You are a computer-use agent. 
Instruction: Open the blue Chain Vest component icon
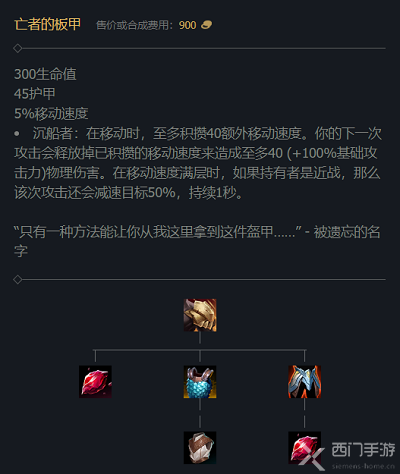pyautogui.click(x=200, y=382)
